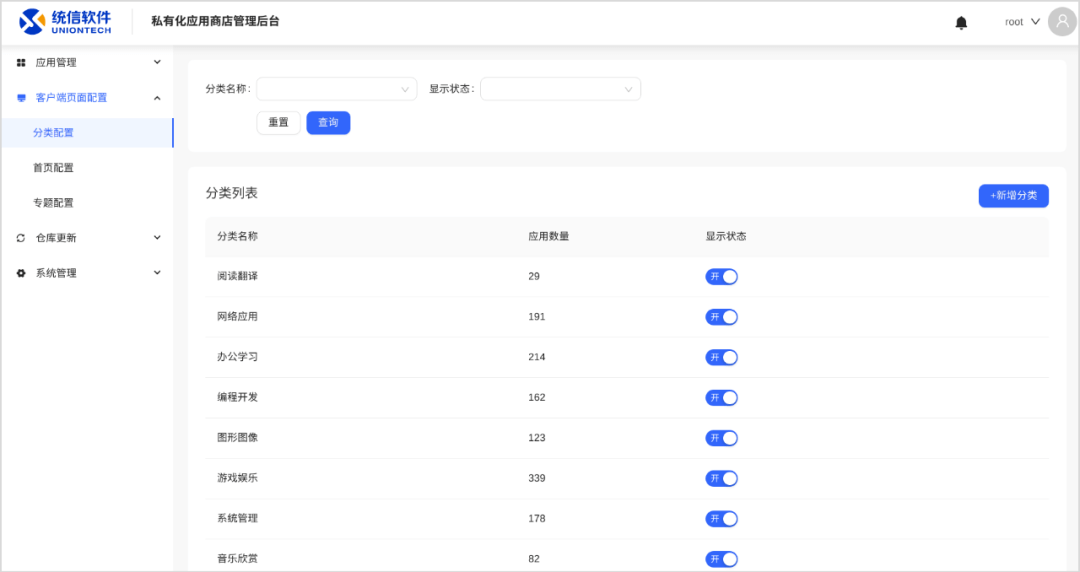The height and width of the screenshot is (572, 1080).
Task: Toggle display status for 阅读翻译
Action: coord(721,277)
